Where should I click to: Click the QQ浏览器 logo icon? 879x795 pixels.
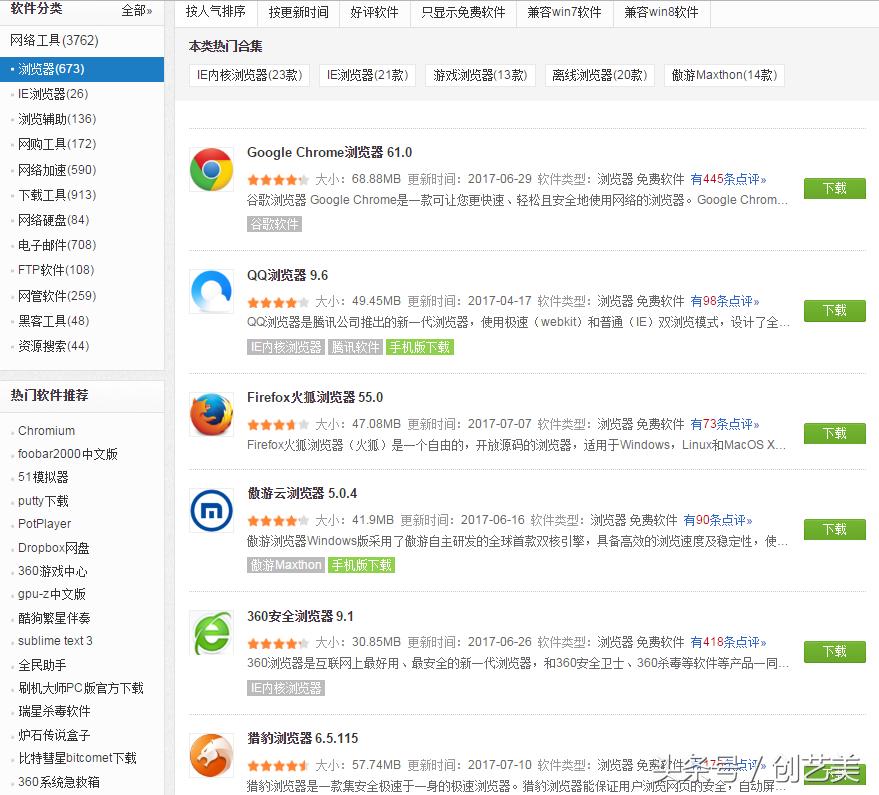[211, 294]
